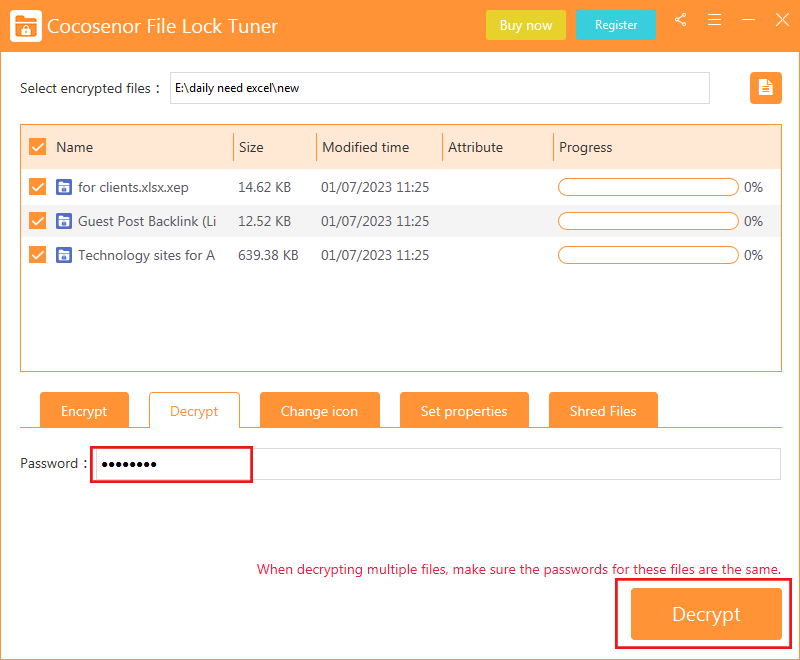
Task: Click modified time of for clients.xlsx.xep
Action: pyautogui.click(x=375, y=187)
